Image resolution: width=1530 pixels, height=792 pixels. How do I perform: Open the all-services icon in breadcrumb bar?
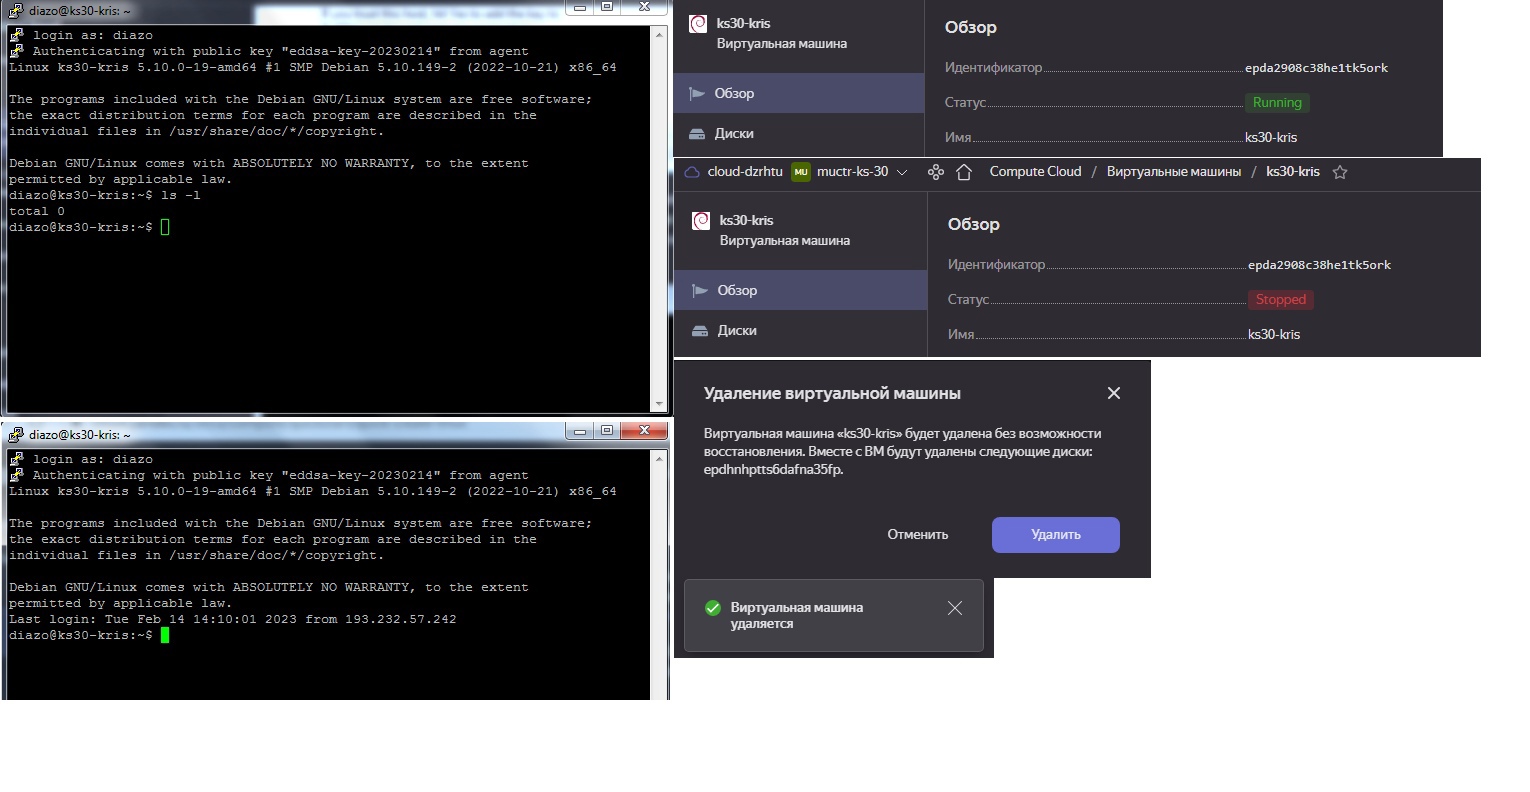click(936, 172)
